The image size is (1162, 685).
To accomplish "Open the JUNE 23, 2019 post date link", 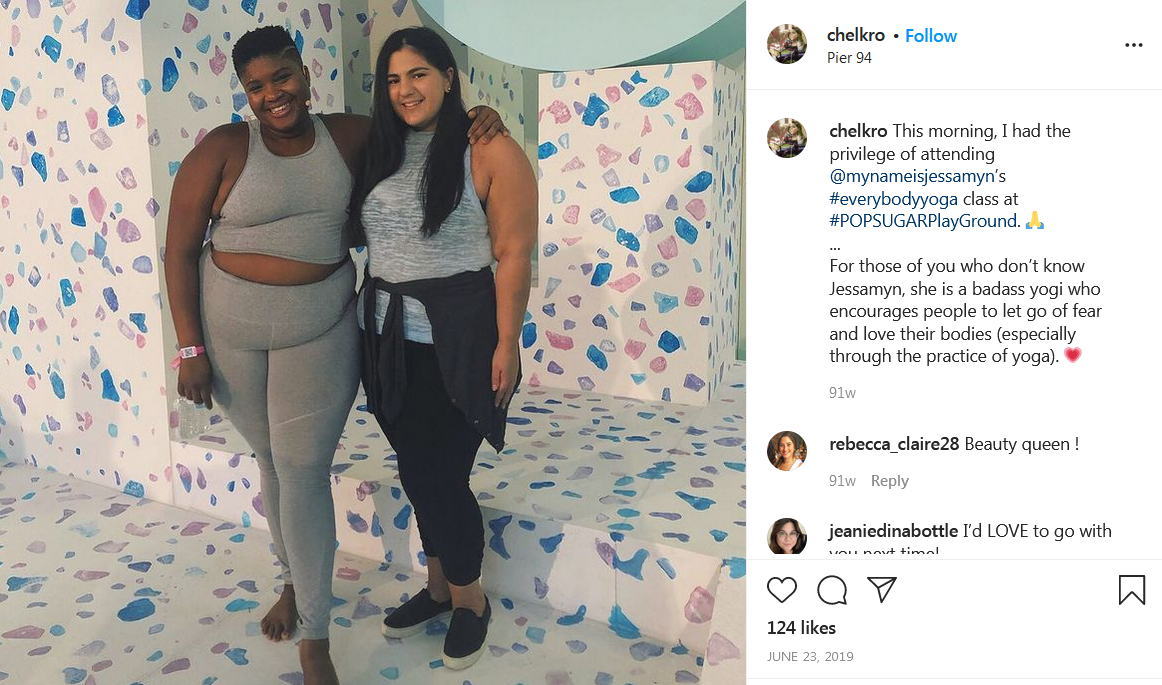I will [x=810, y=656].
